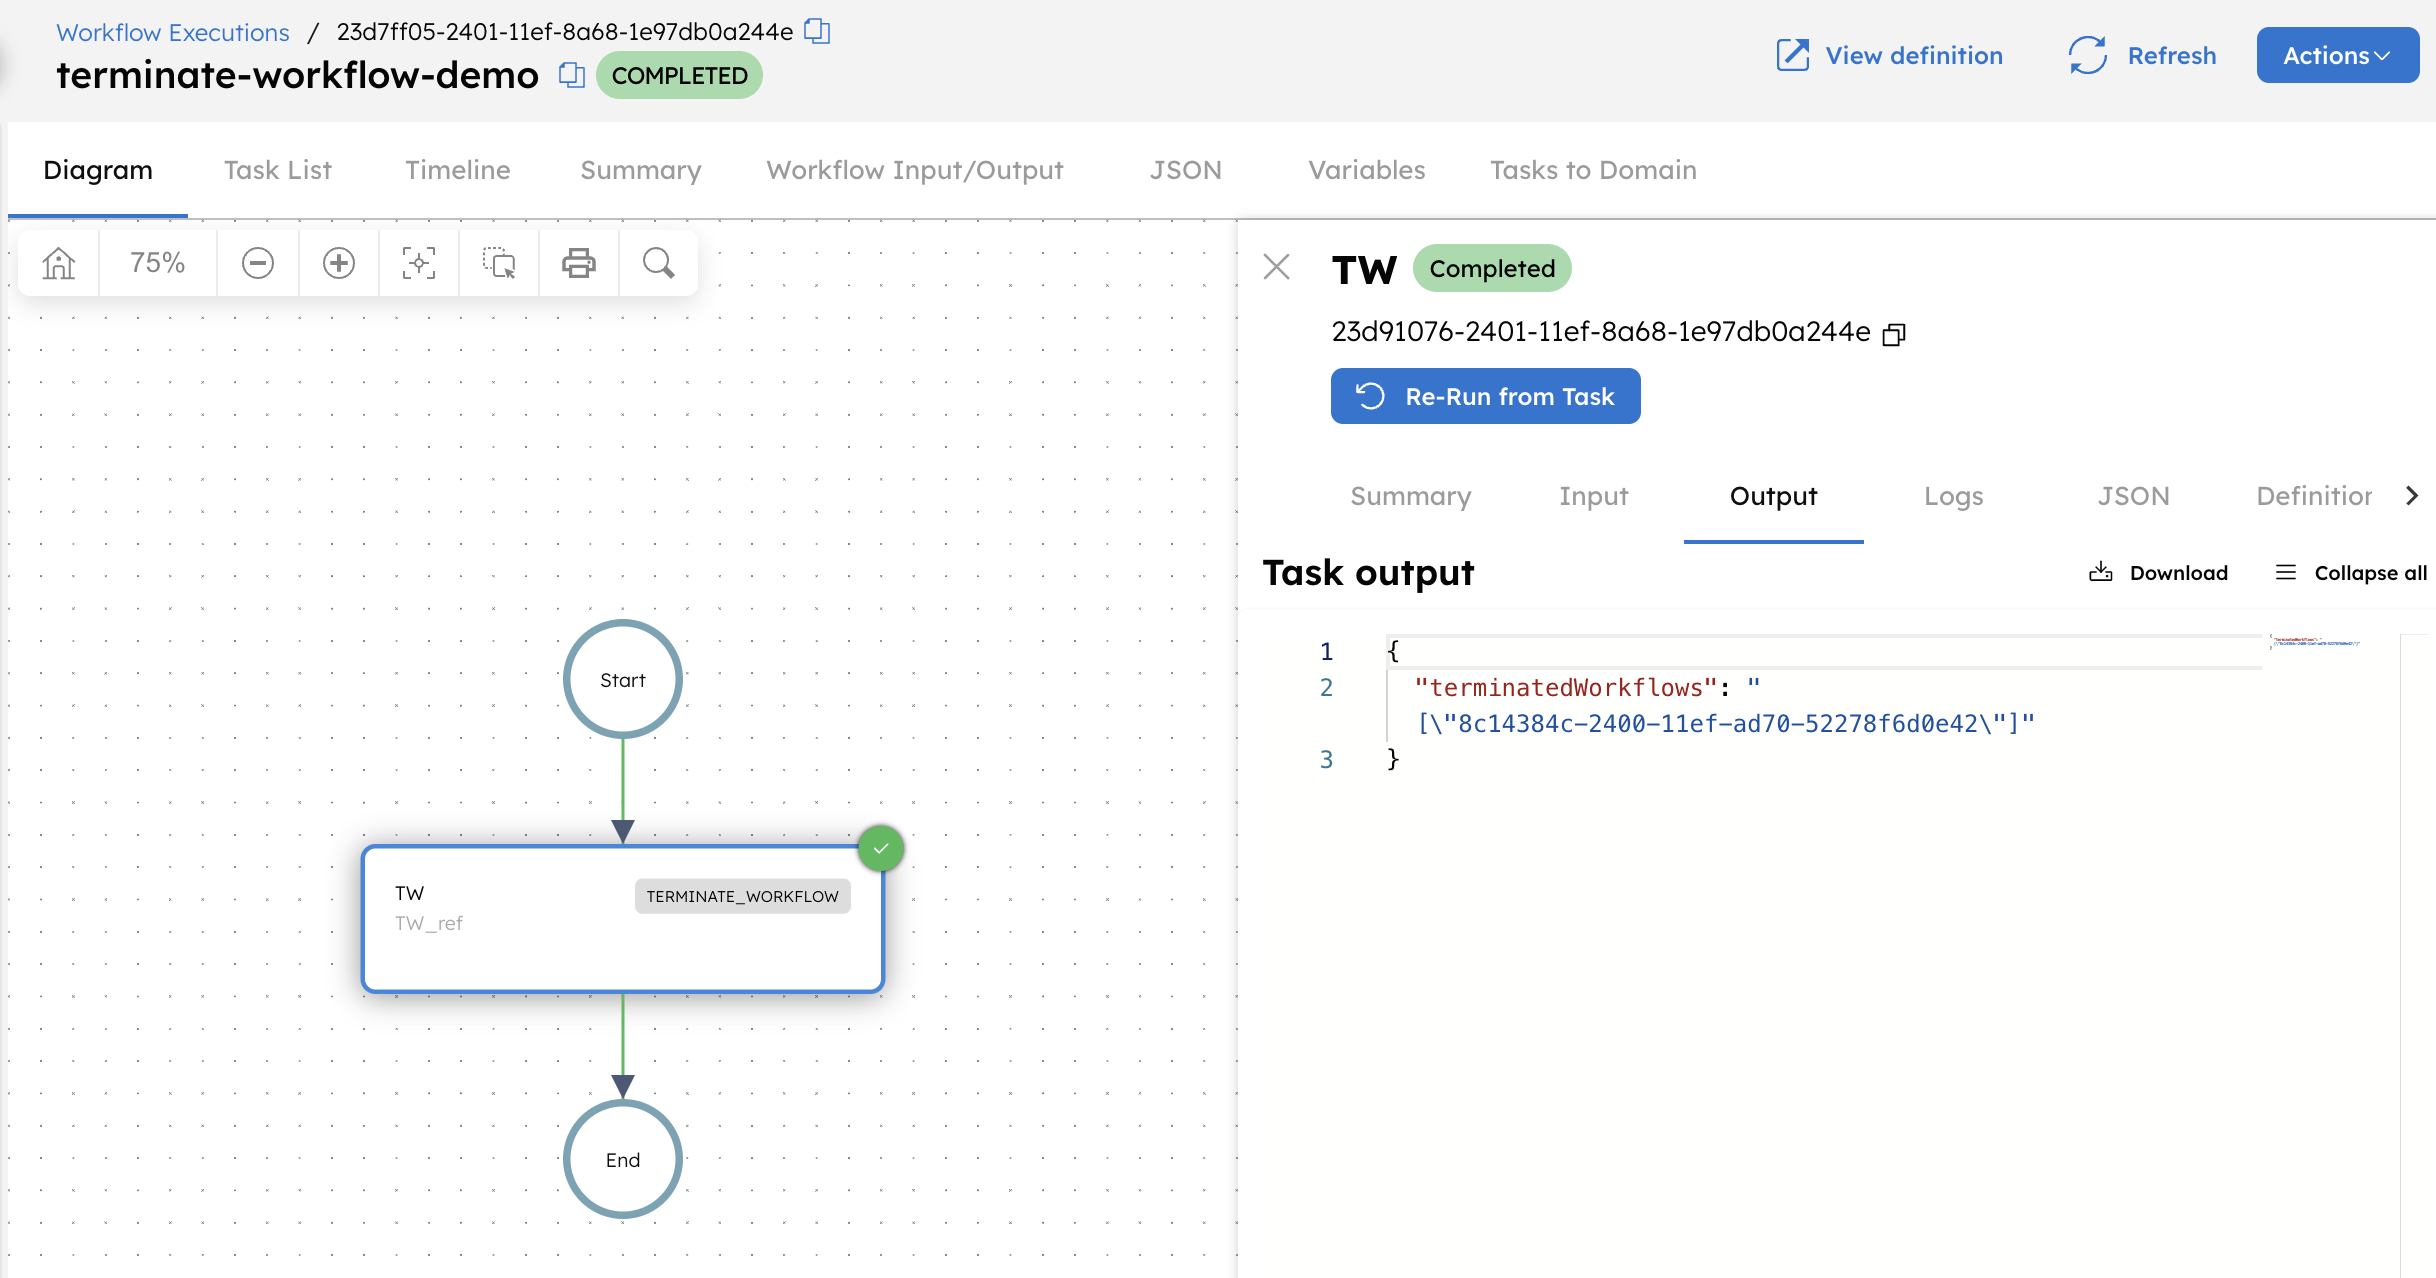The width and height of the screenshot is (2436, 1278).
Task: Click the green checkmark on TW node
Action: coord(881,849)
